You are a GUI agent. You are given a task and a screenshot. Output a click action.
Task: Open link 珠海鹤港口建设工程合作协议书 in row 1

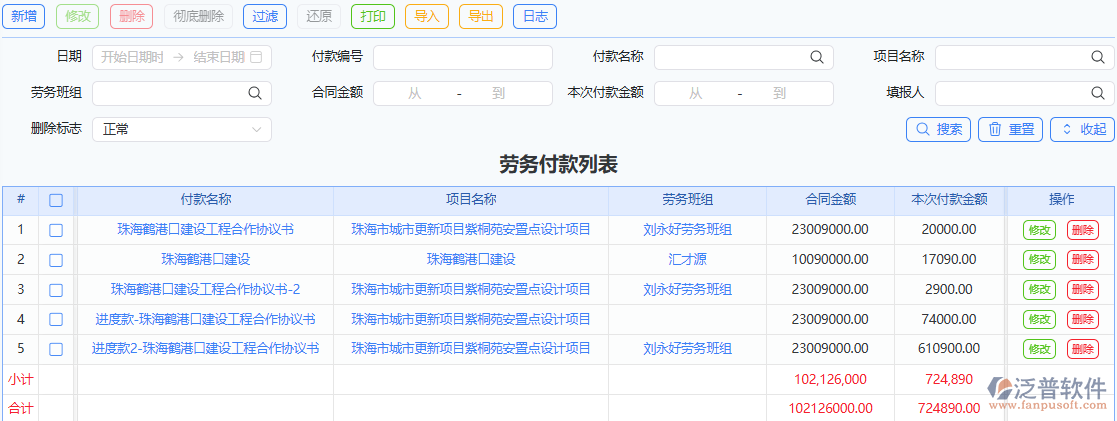[x=205, y=229]
